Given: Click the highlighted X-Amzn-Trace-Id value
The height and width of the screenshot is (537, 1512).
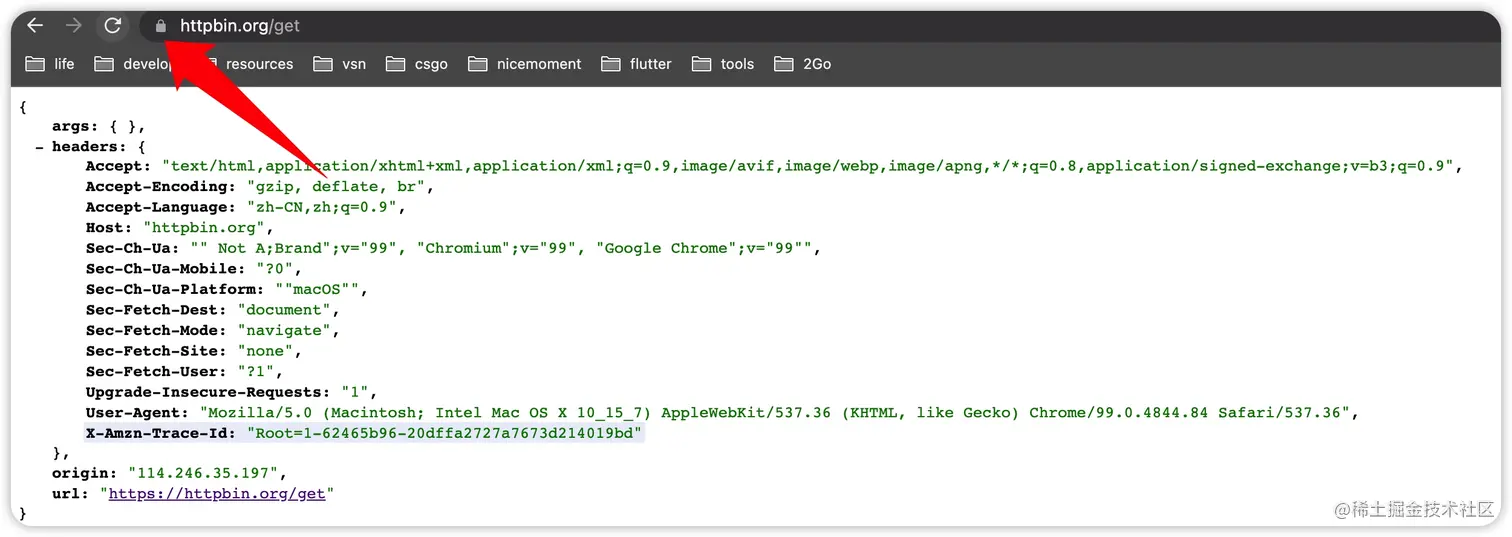Looking at the screenshot, I should [445, 433].
